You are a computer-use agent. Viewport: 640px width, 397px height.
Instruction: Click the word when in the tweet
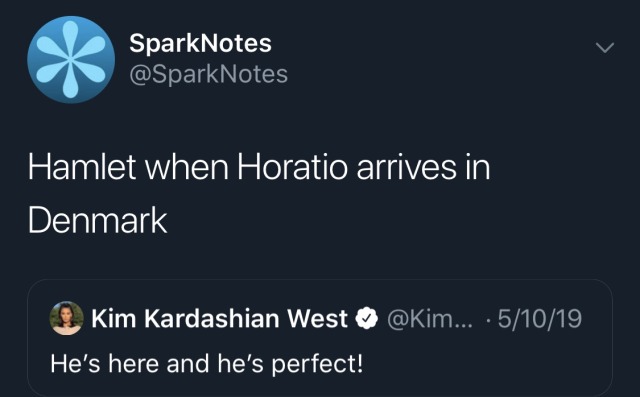pos(187,167)
